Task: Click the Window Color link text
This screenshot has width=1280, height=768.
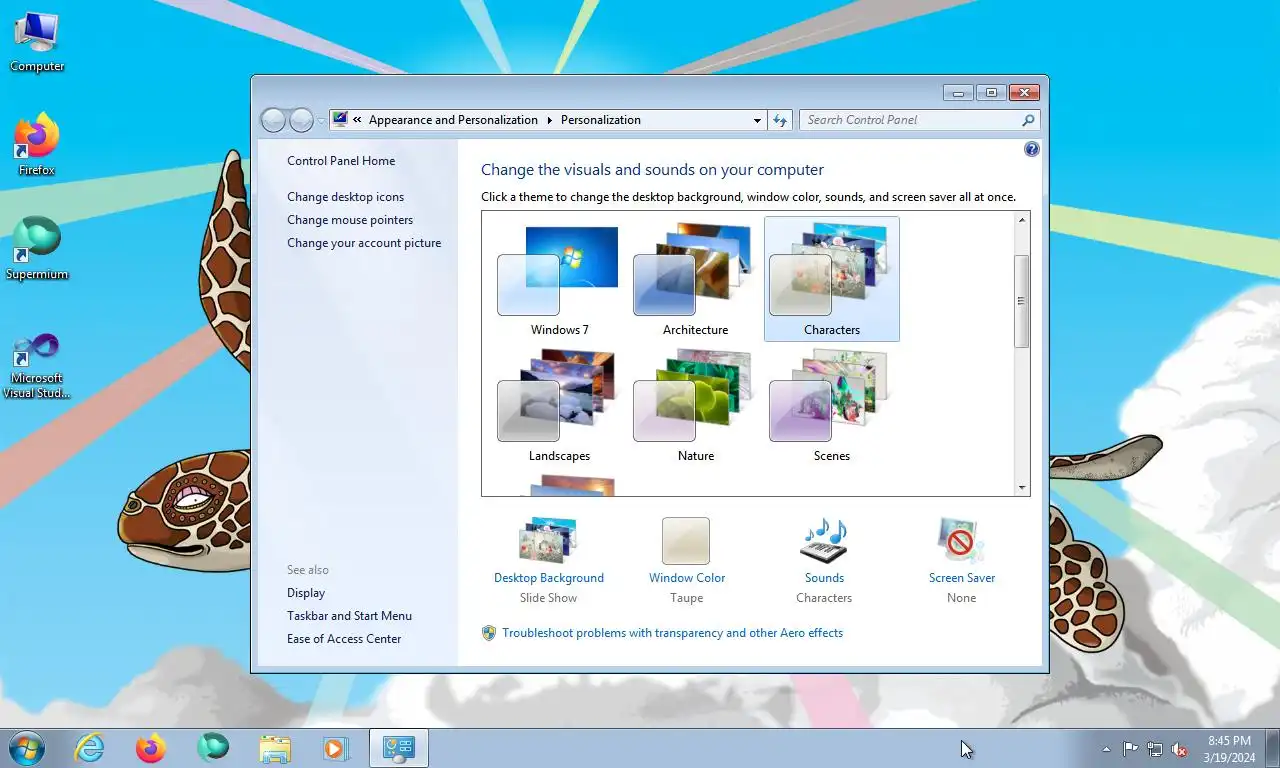Action: pos(687,578)
